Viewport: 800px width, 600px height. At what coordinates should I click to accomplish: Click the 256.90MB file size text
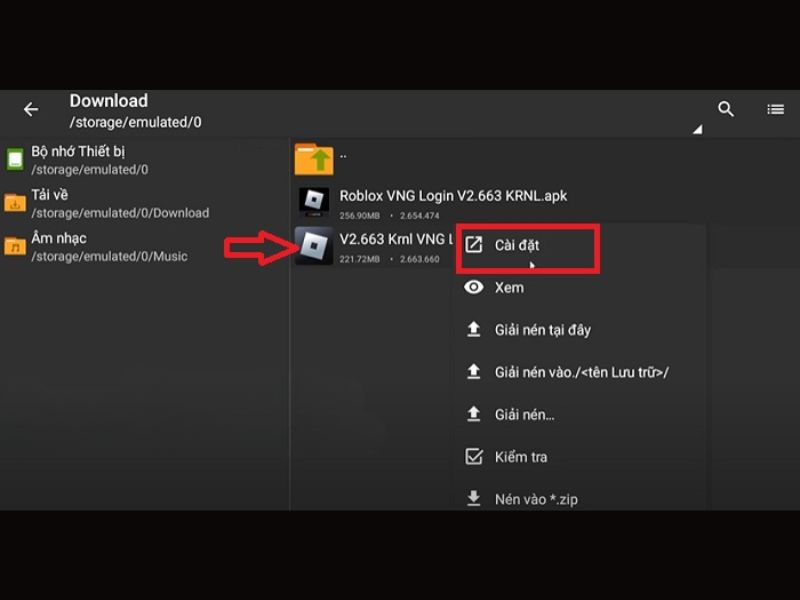click(360, 216)
